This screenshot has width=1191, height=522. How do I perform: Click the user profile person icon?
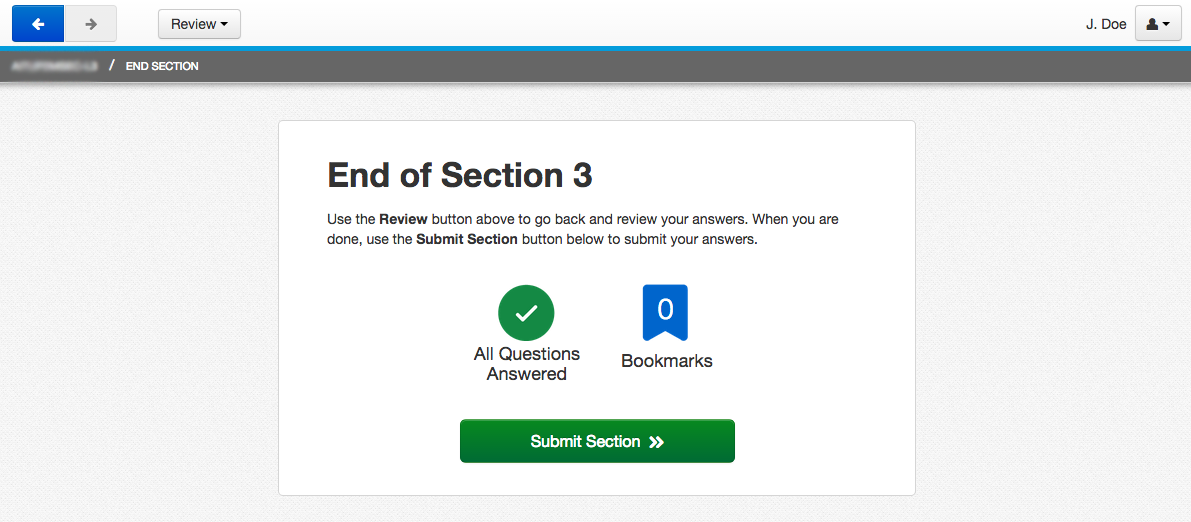tap(1152, 24)
